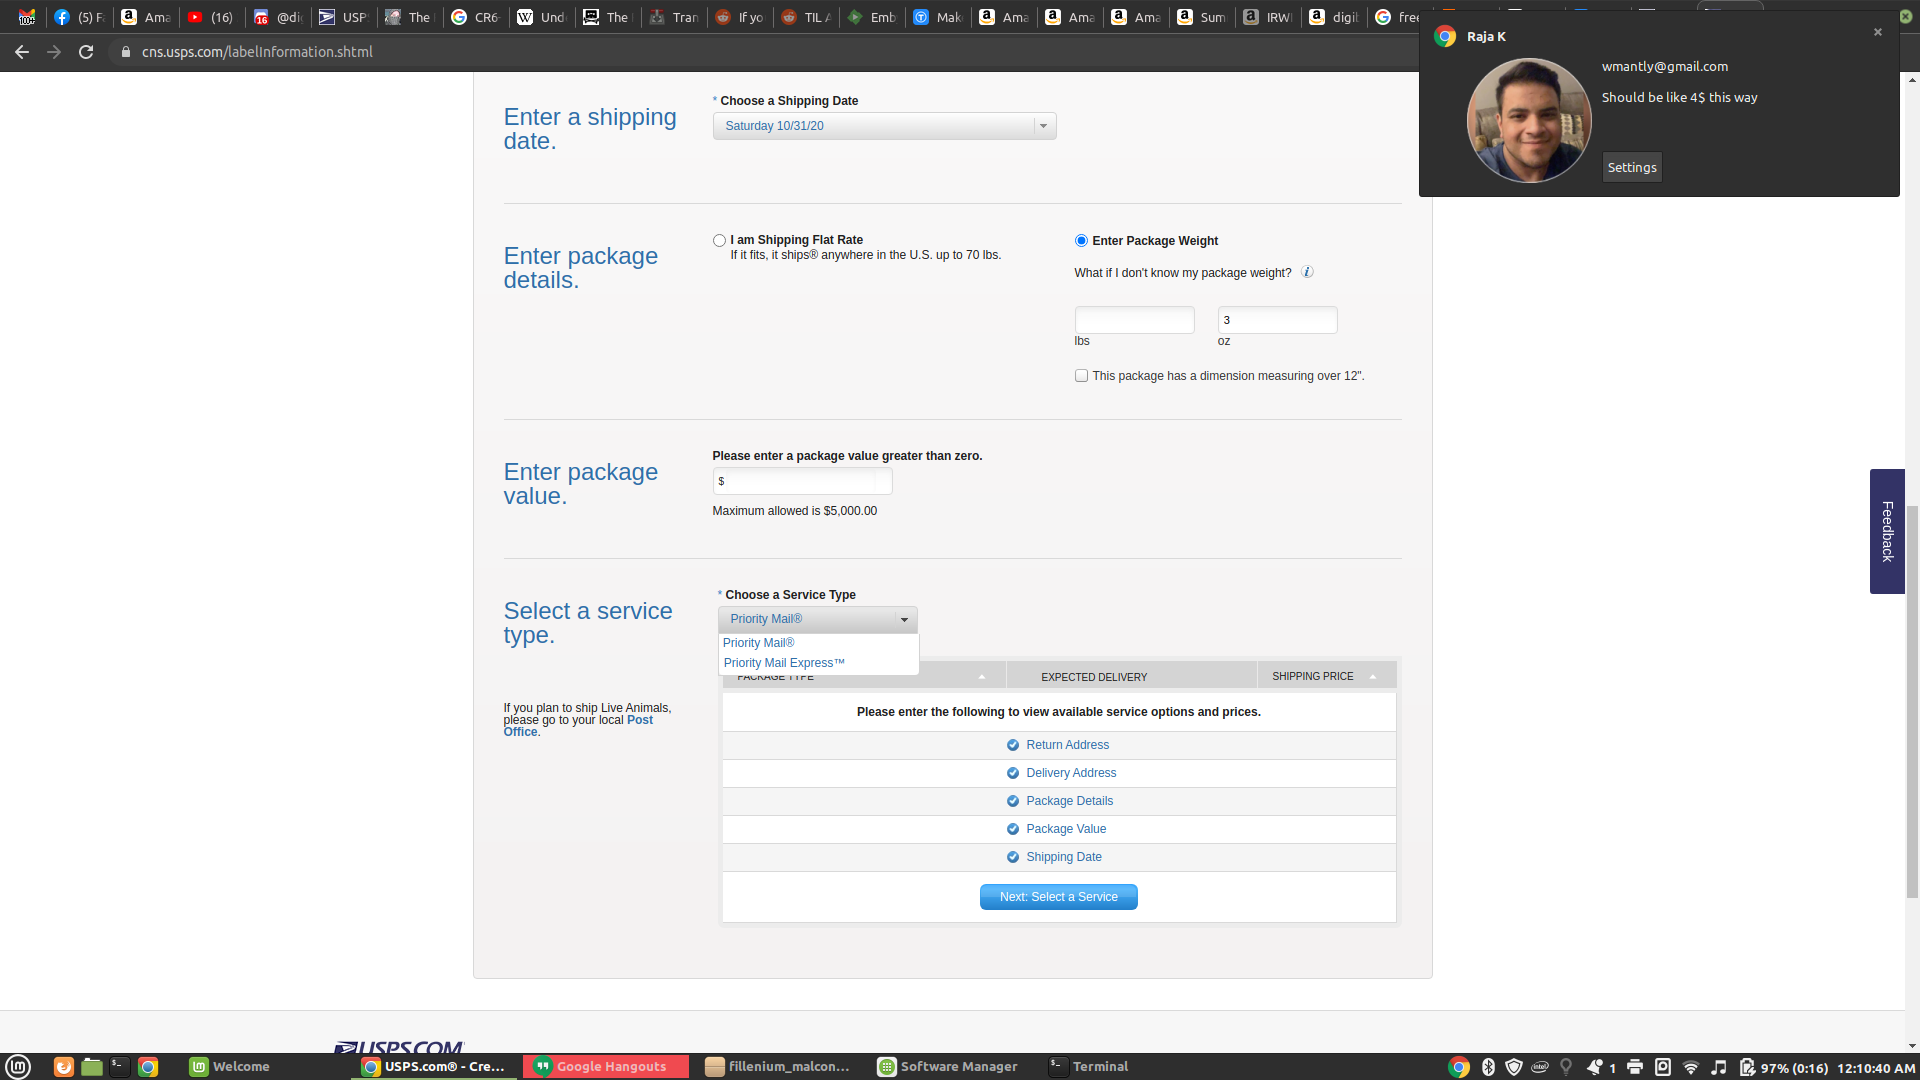Open the Wi-Fi network tray icon
This screenshot has width=1920, height=1080.
(1691, 1067)
